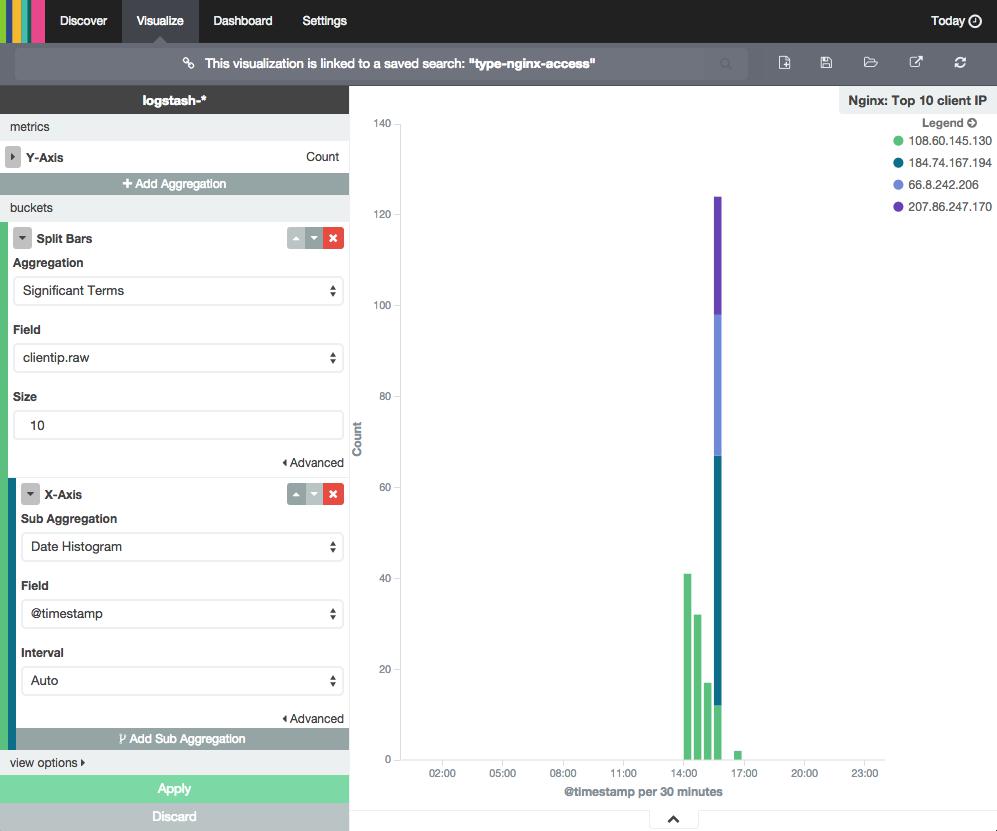
Task: Remove the Split Bars bucket with the red X
Action: click(334, 238)
